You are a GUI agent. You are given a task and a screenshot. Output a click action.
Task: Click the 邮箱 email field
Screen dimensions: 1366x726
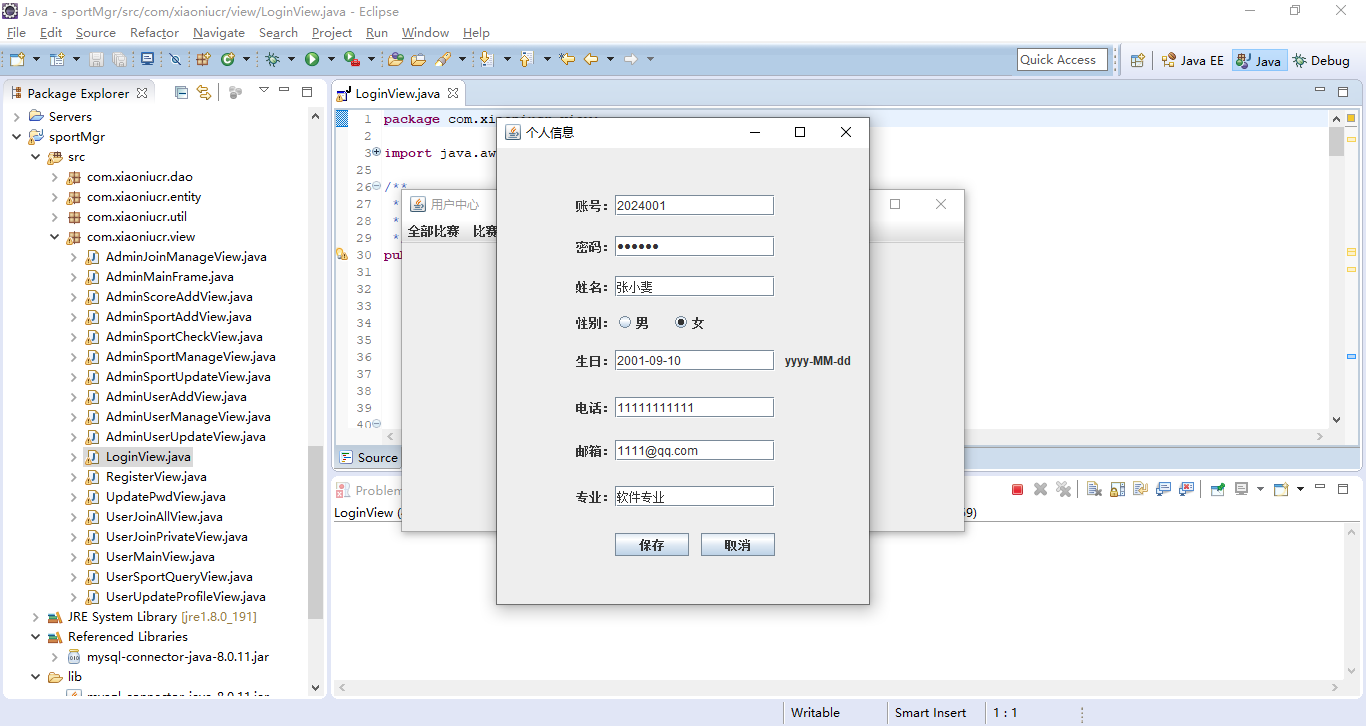pos(694,450)
